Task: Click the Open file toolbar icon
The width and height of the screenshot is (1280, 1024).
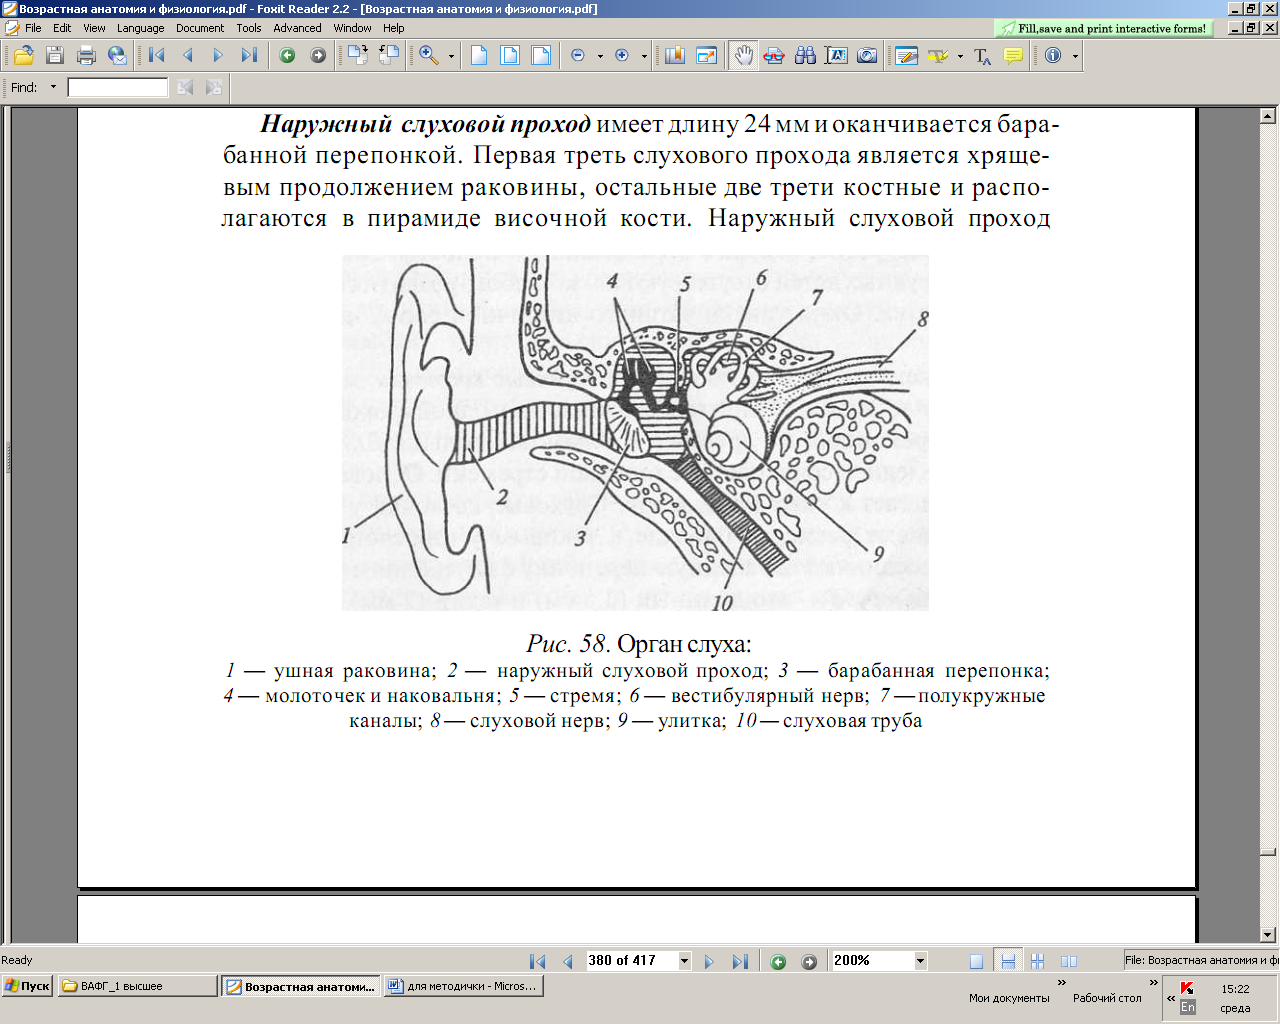Action: point(24,56)
